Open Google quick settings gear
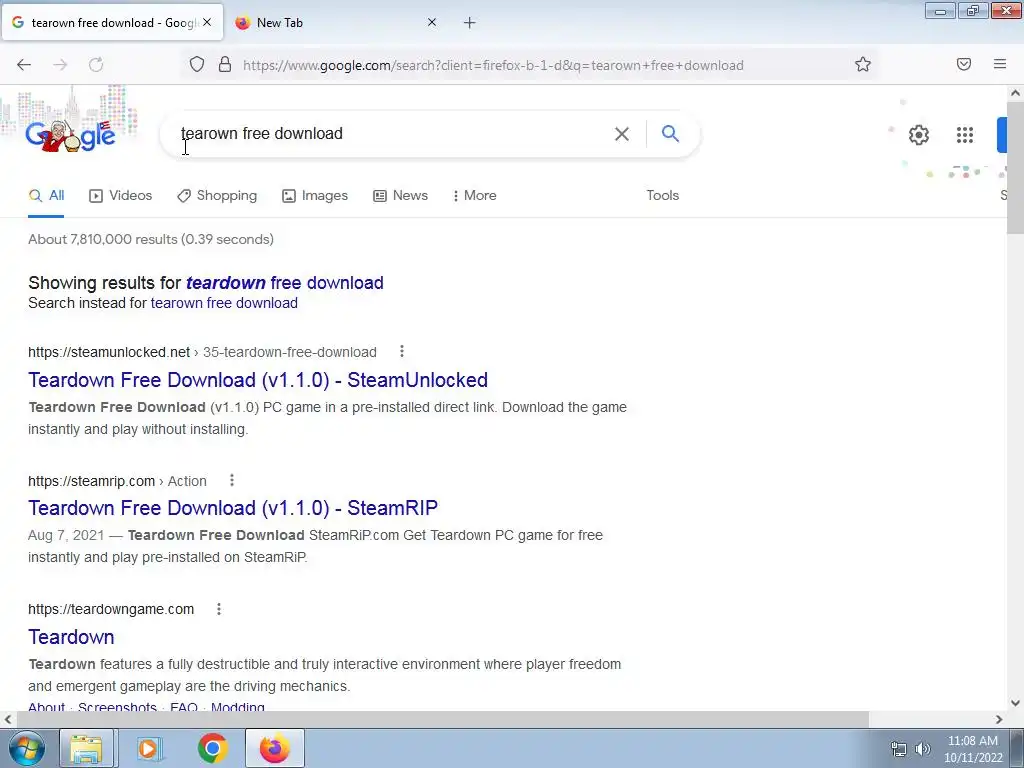1024x768 pixels. coord(919,135)
